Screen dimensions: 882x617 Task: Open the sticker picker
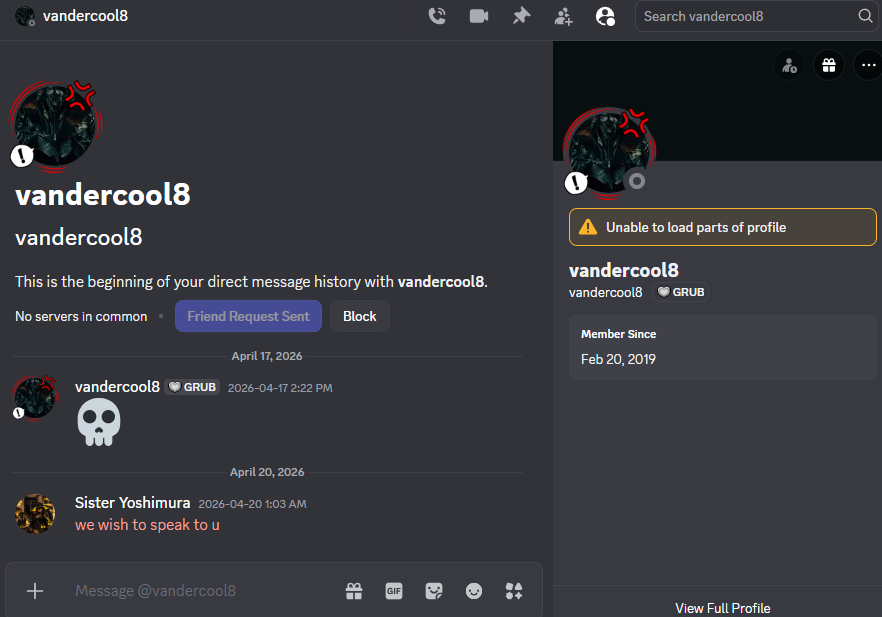(x=434, y=591)
